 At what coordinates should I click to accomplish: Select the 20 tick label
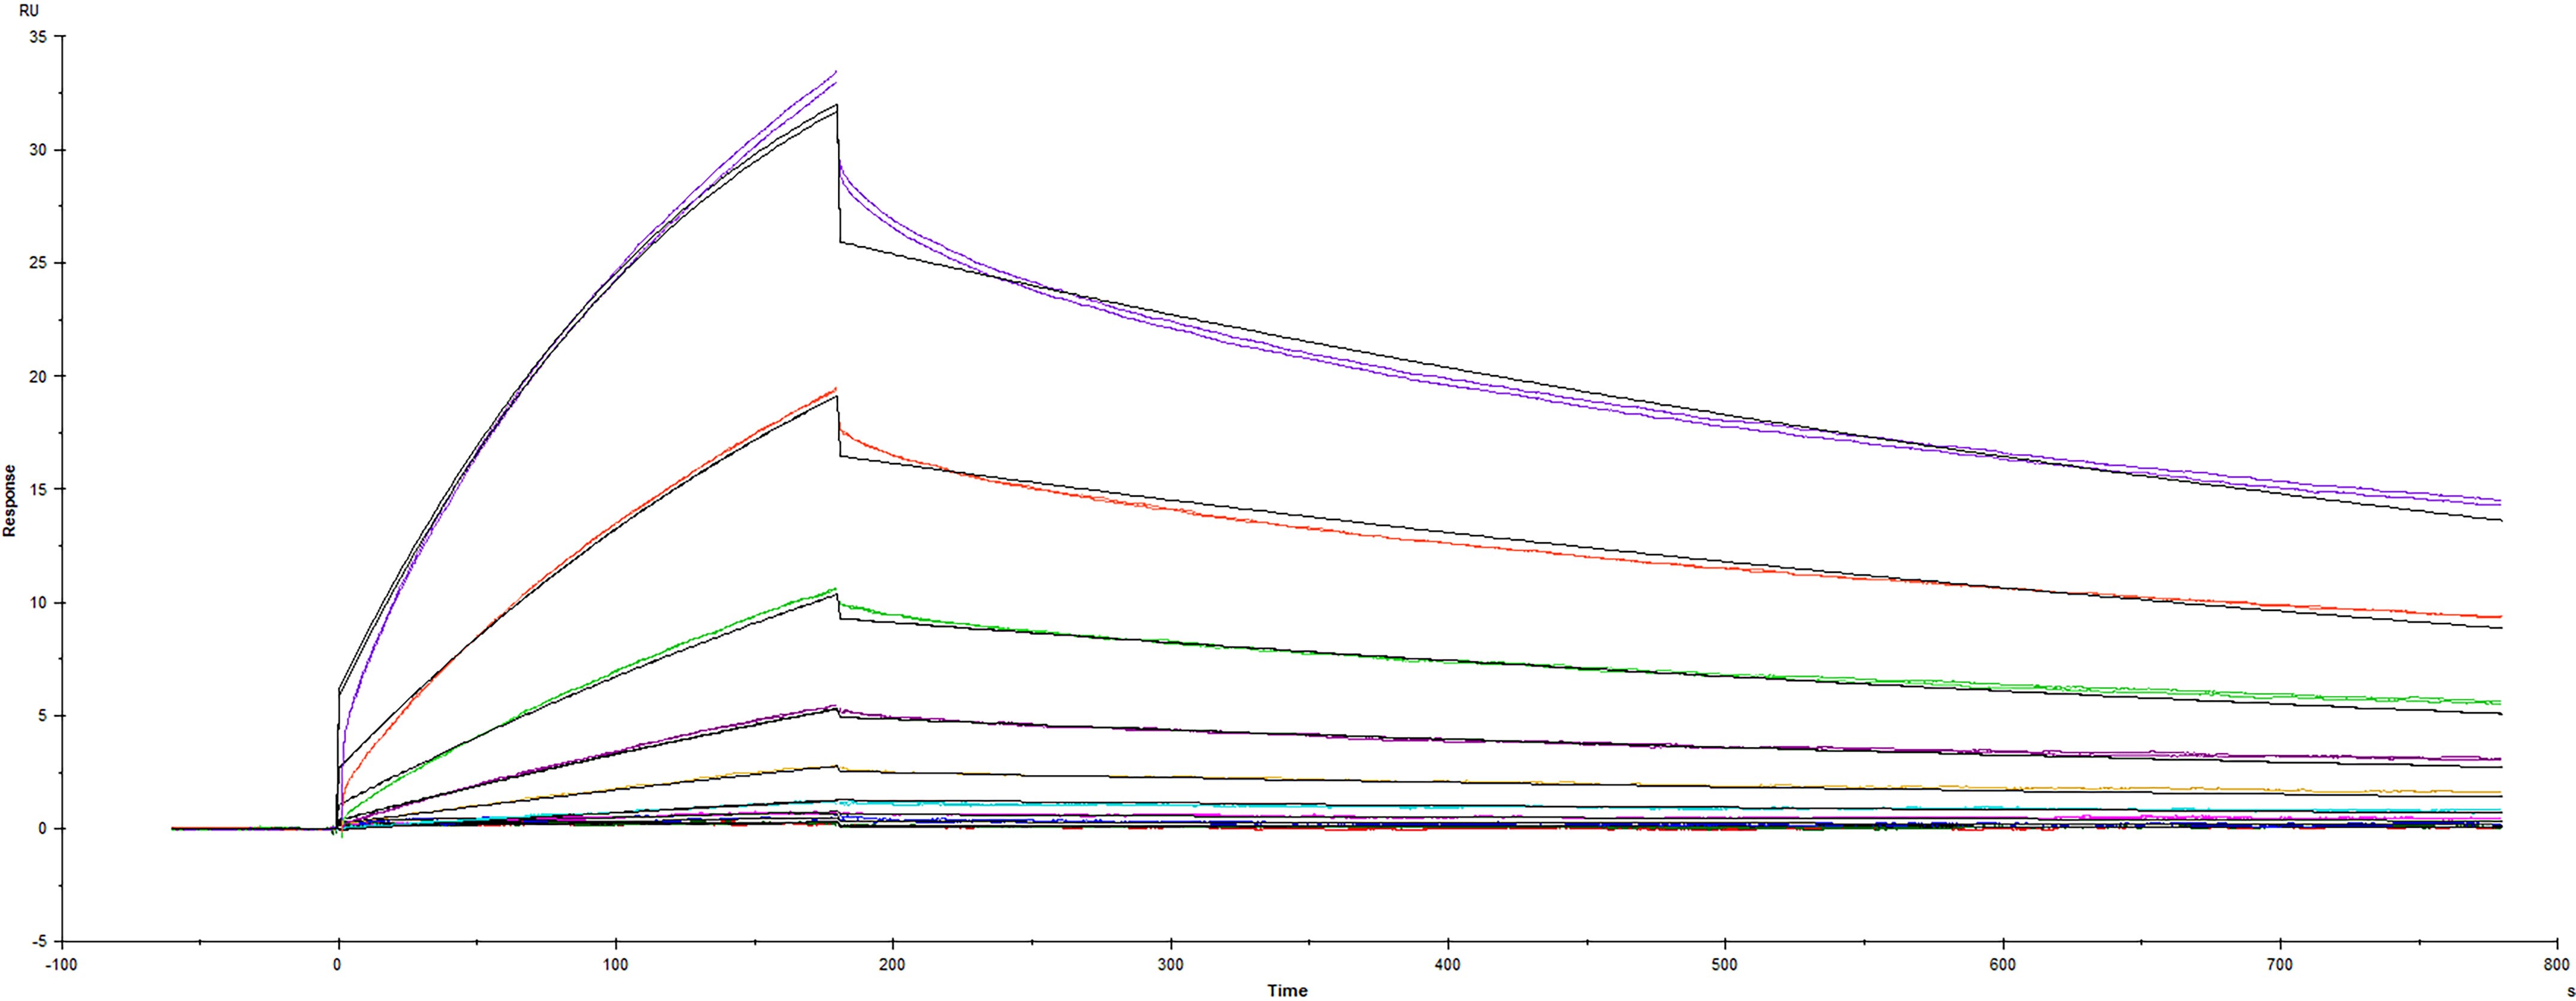tap(39, 376)
